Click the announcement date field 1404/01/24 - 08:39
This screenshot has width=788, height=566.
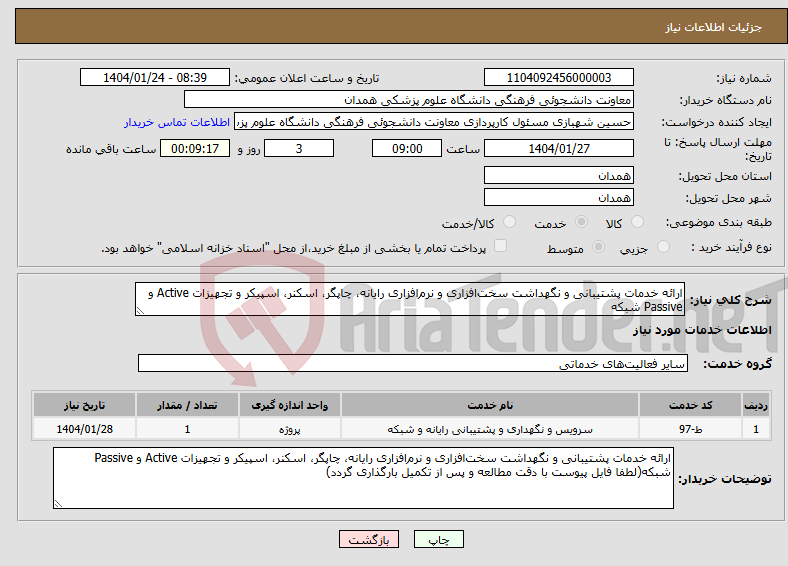[155, 77]
